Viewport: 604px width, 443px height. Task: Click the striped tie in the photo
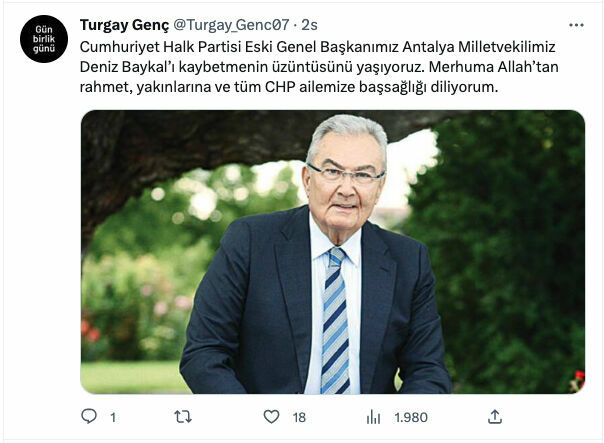(x=336, y=320)
